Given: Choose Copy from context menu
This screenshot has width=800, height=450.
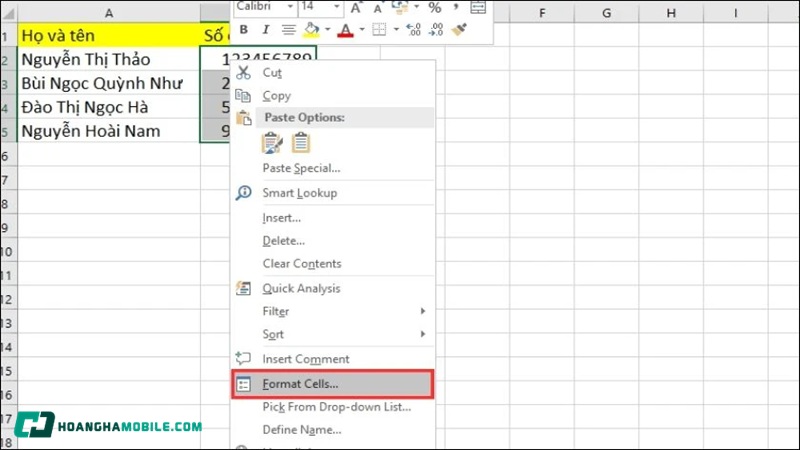Looking at the screenshot, I should [x=333, y=95].
